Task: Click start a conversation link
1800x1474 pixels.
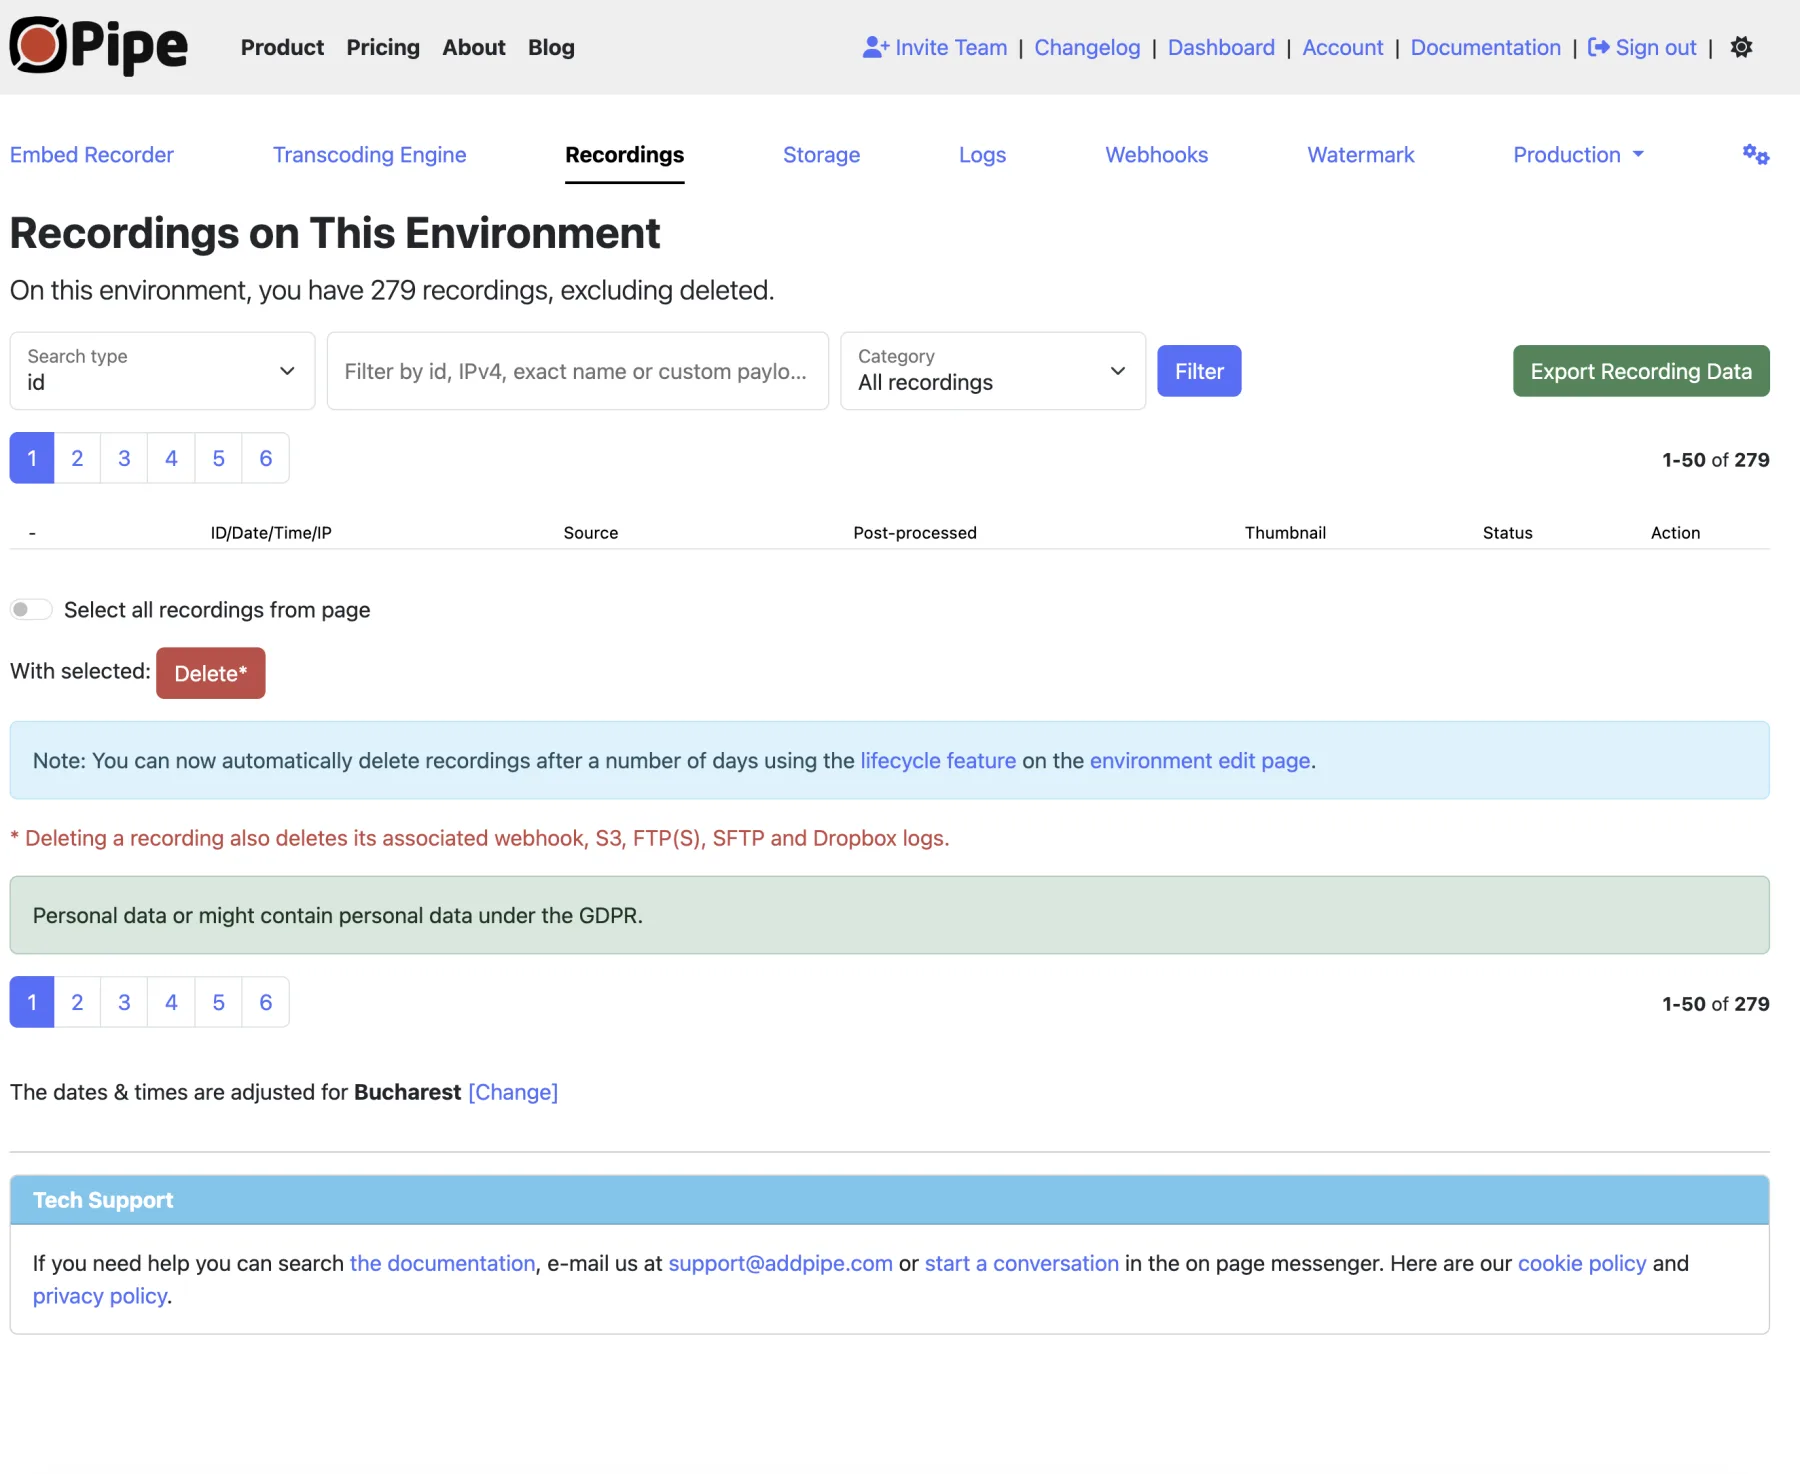Action: tap(1022, 1263)
